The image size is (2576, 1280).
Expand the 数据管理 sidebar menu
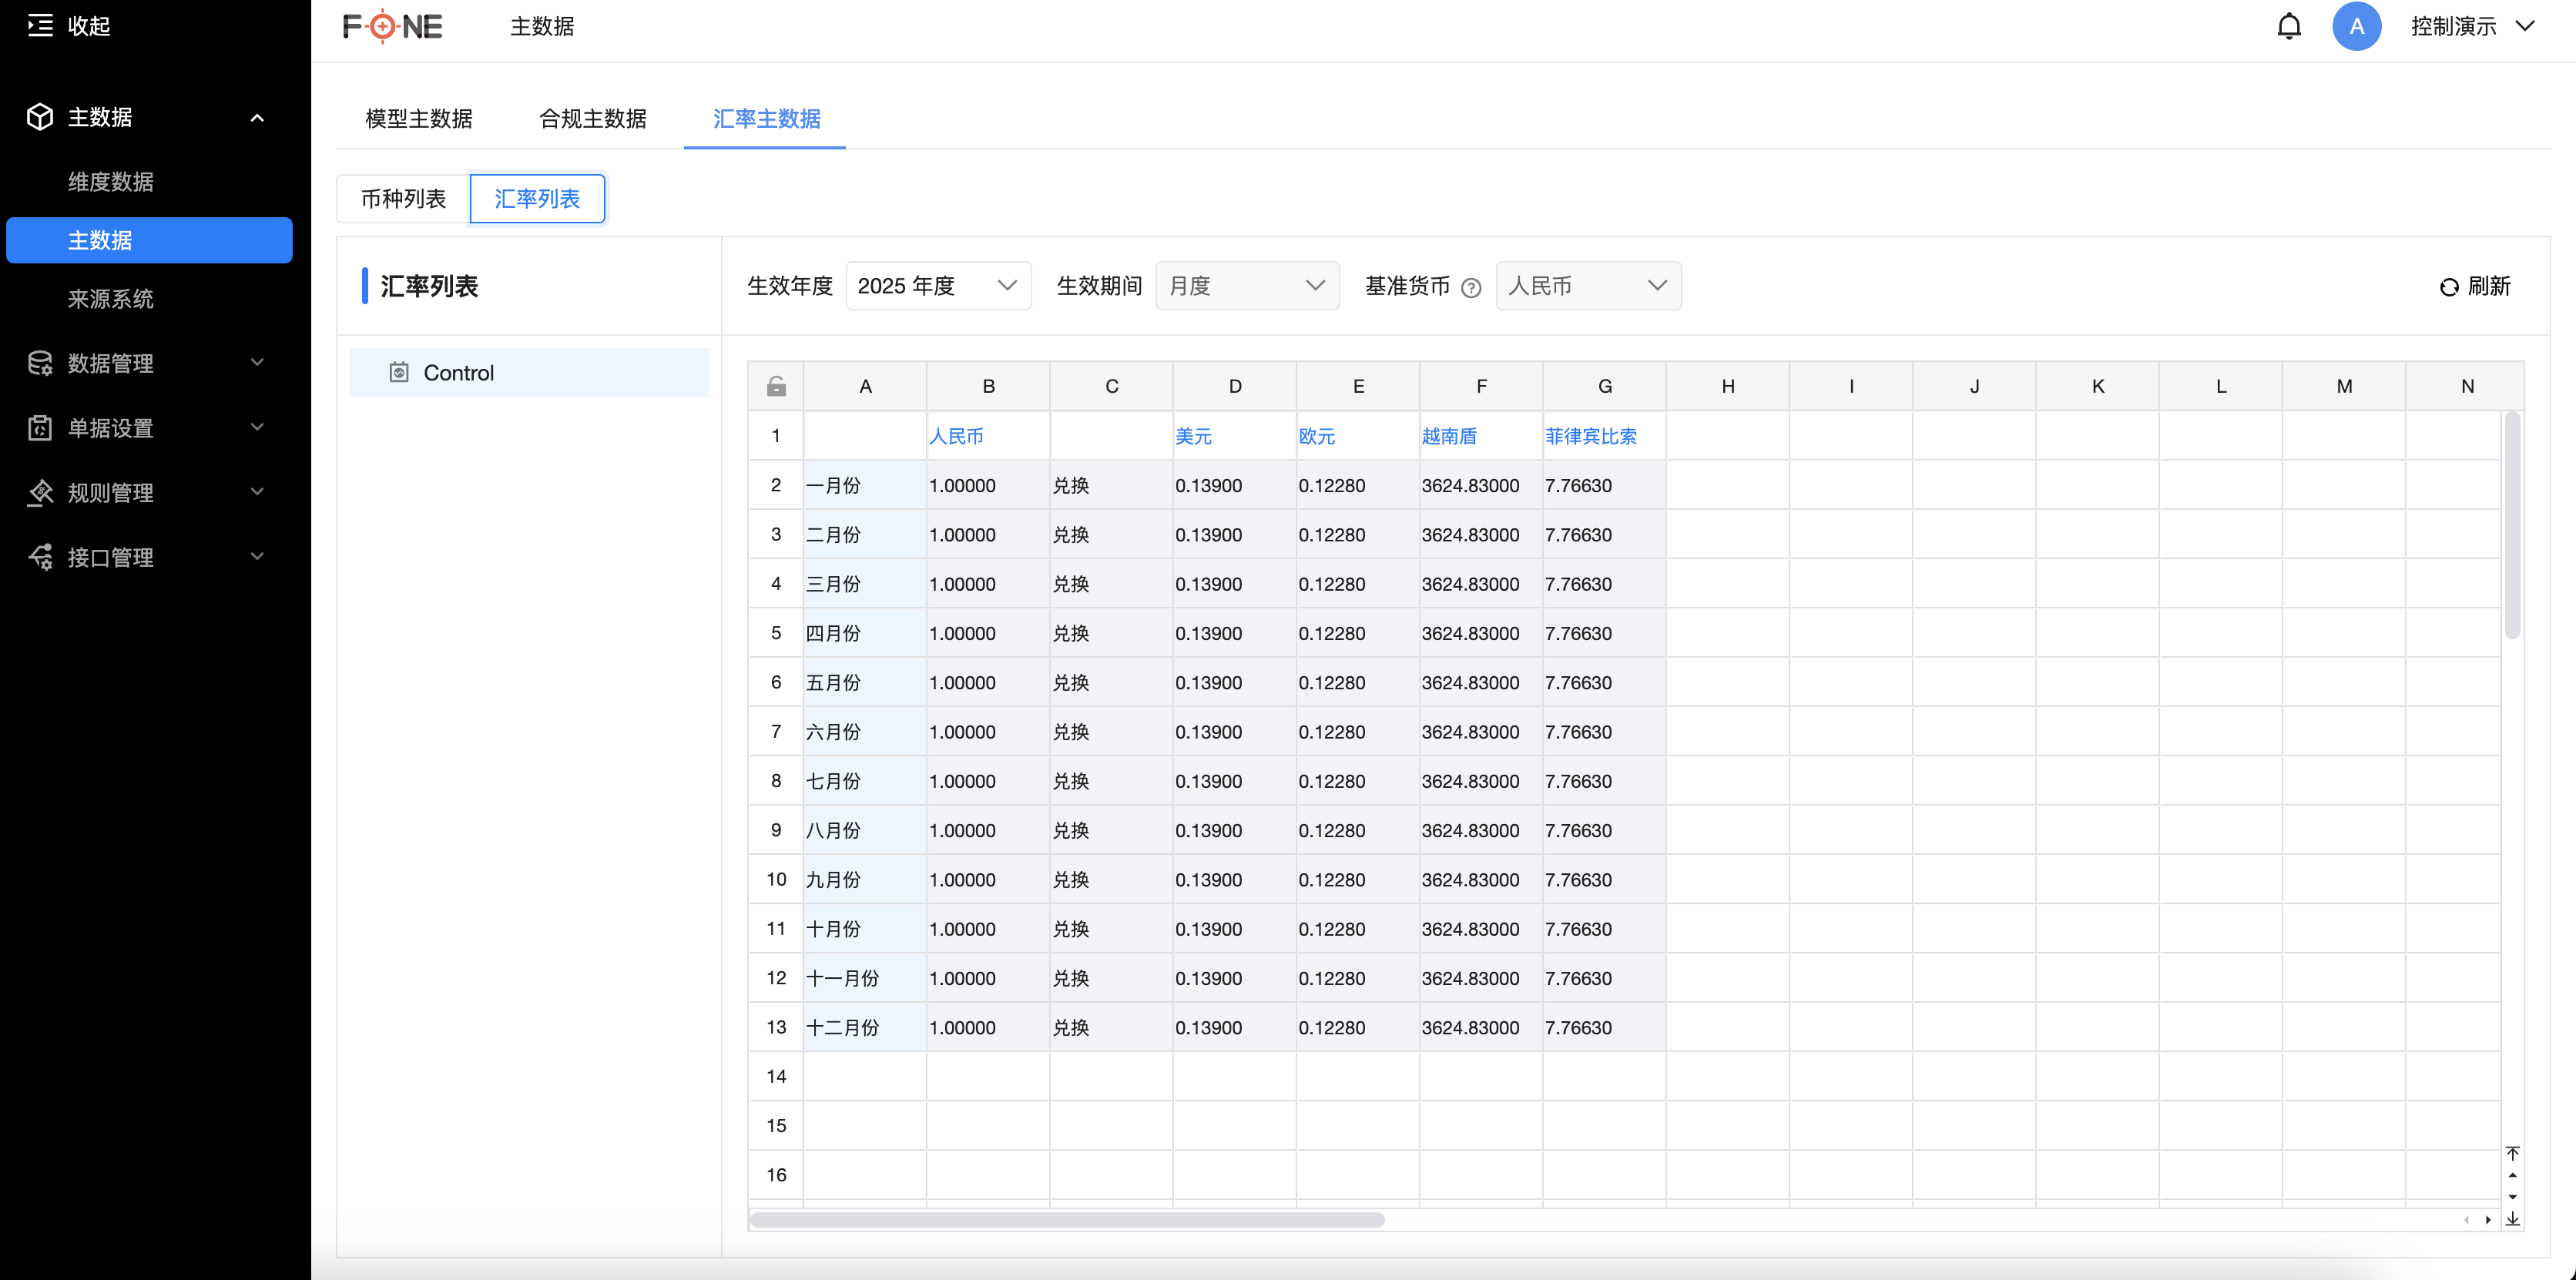[x=149, y=363]
